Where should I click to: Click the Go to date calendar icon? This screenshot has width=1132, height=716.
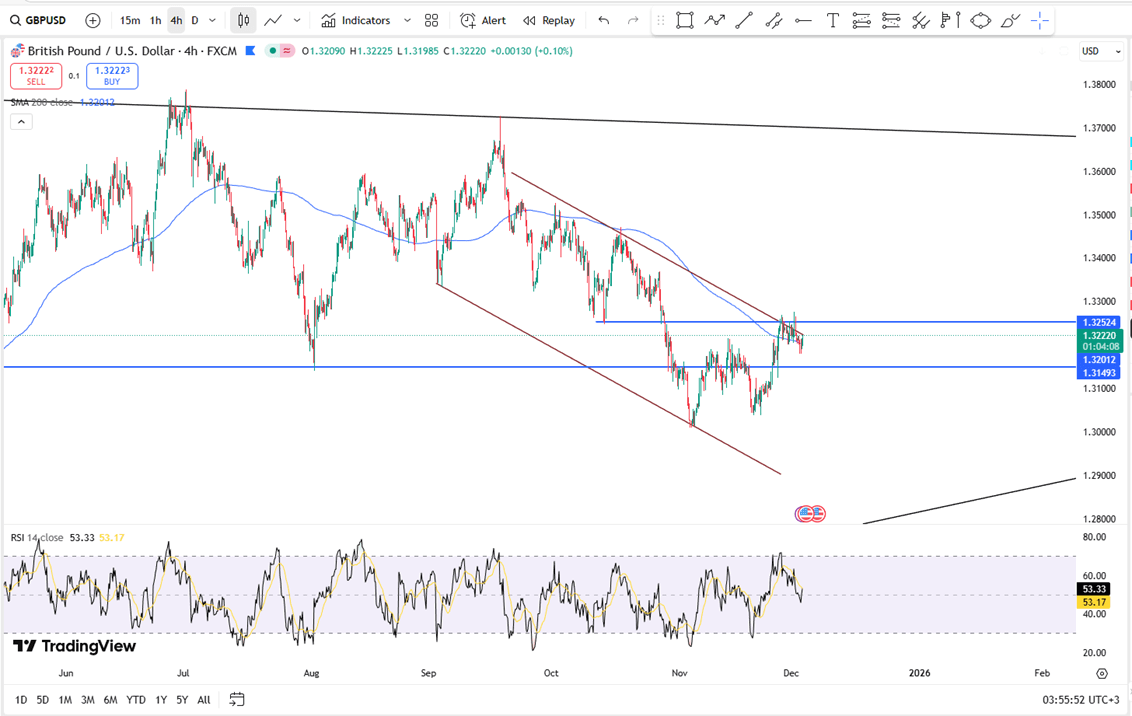[237, 700]
